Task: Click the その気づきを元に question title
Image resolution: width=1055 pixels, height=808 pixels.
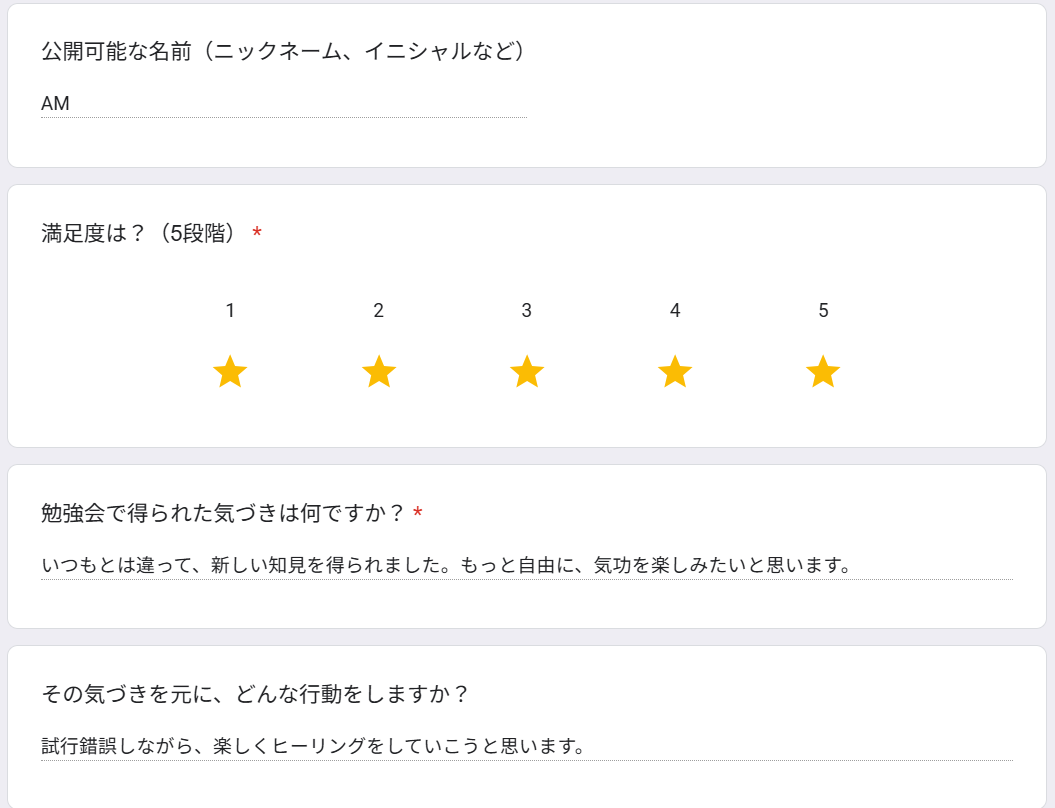Action: 254,694
